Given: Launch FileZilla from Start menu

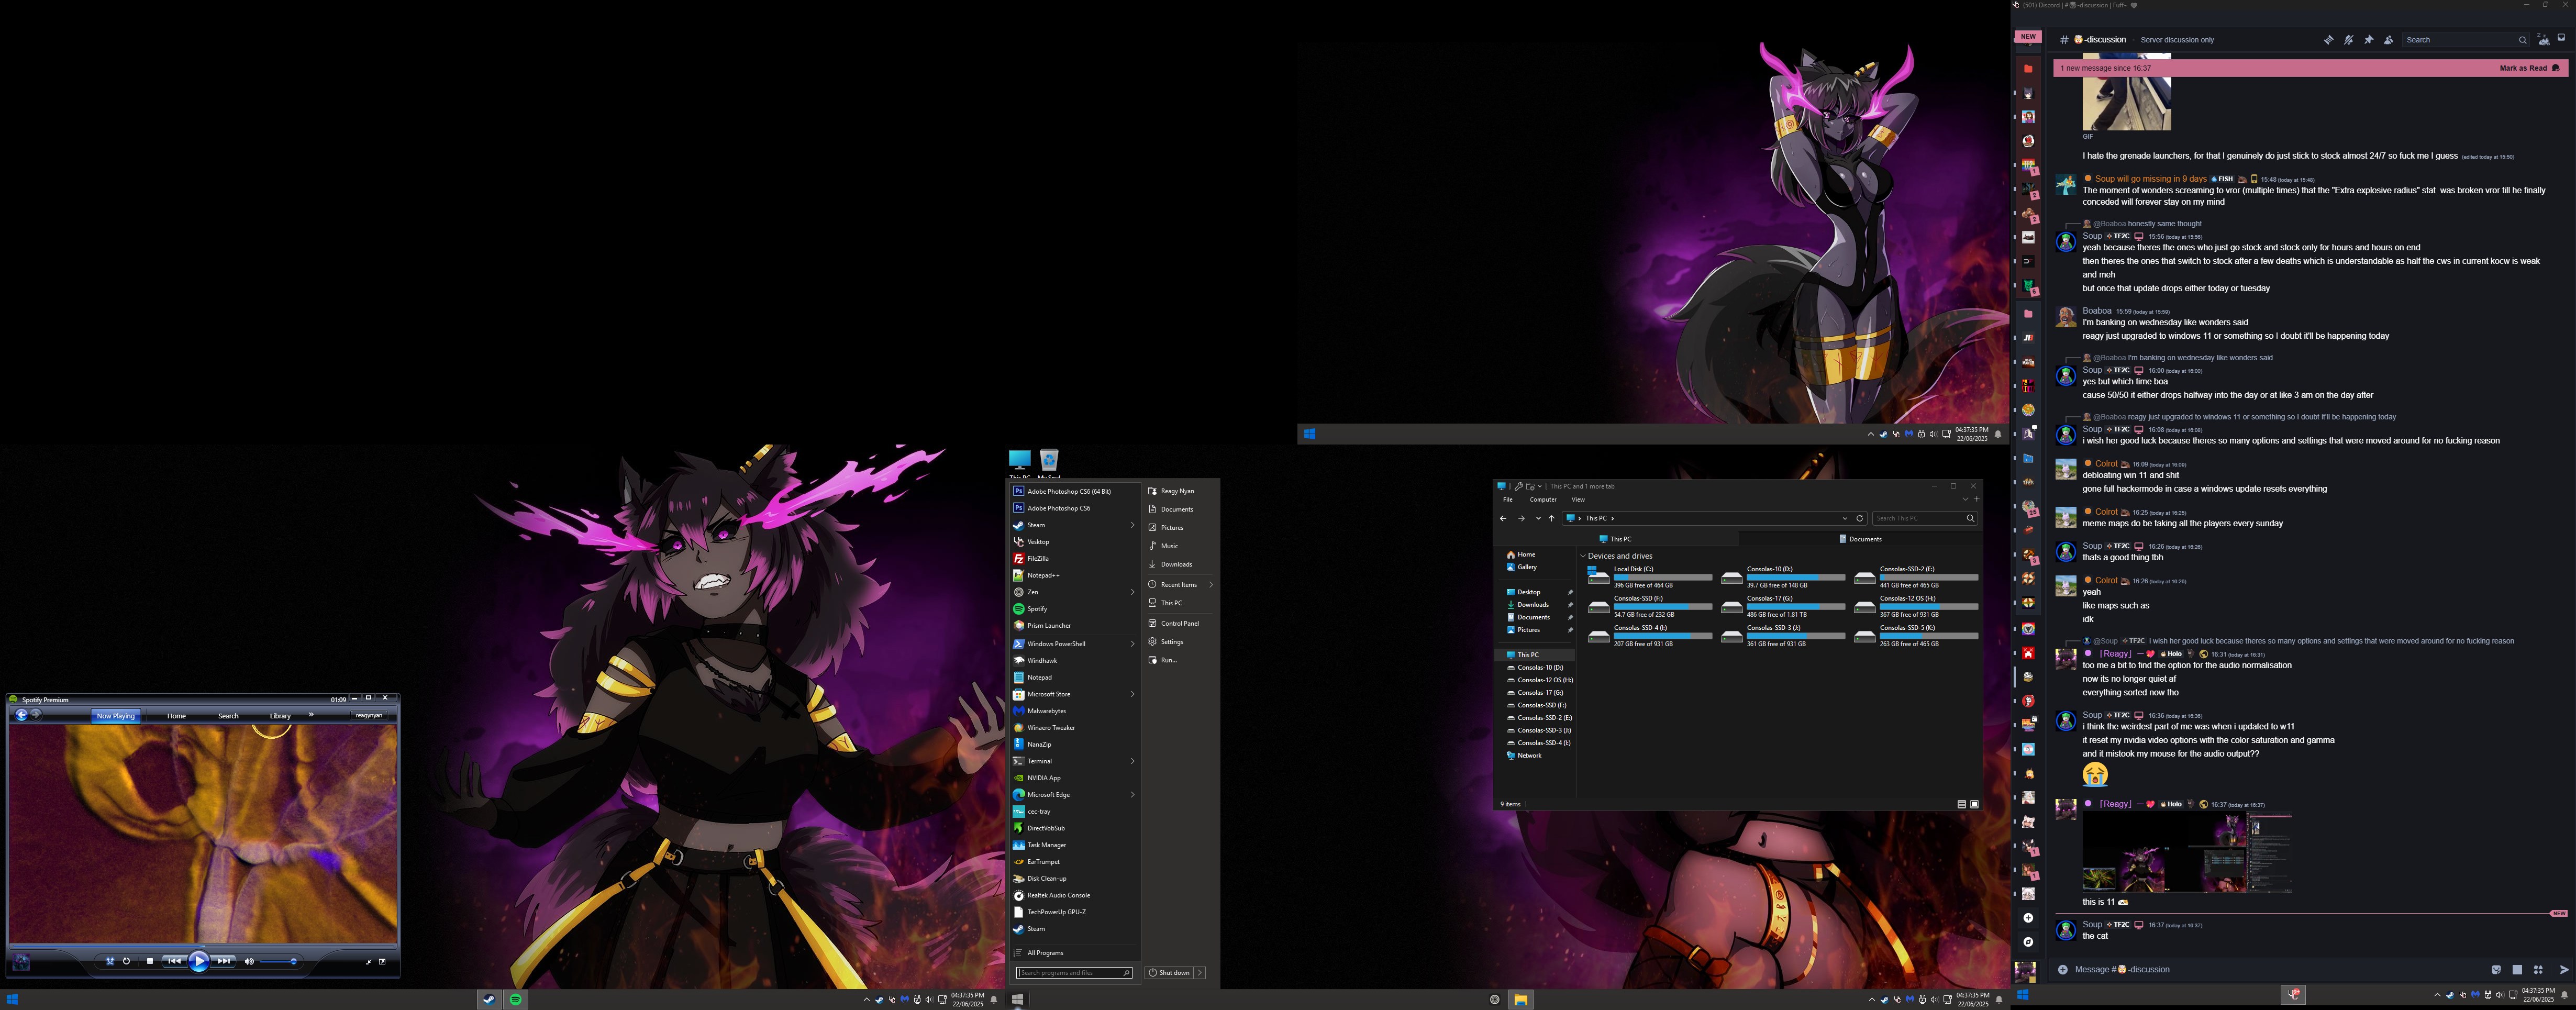Looking at the screenshot, I should click(x=1074, y=559).
